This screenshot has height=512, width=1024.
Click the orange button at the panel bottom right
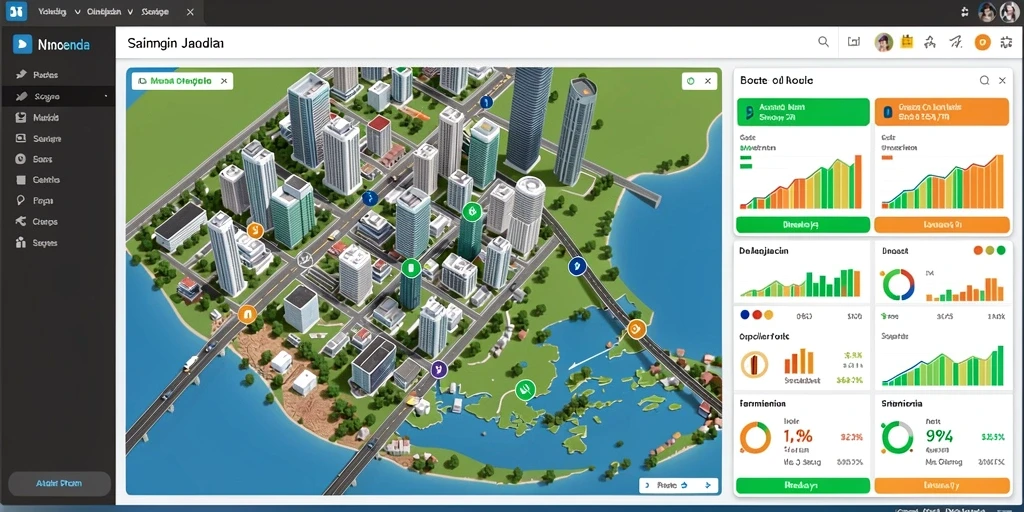tap(941, 485)
